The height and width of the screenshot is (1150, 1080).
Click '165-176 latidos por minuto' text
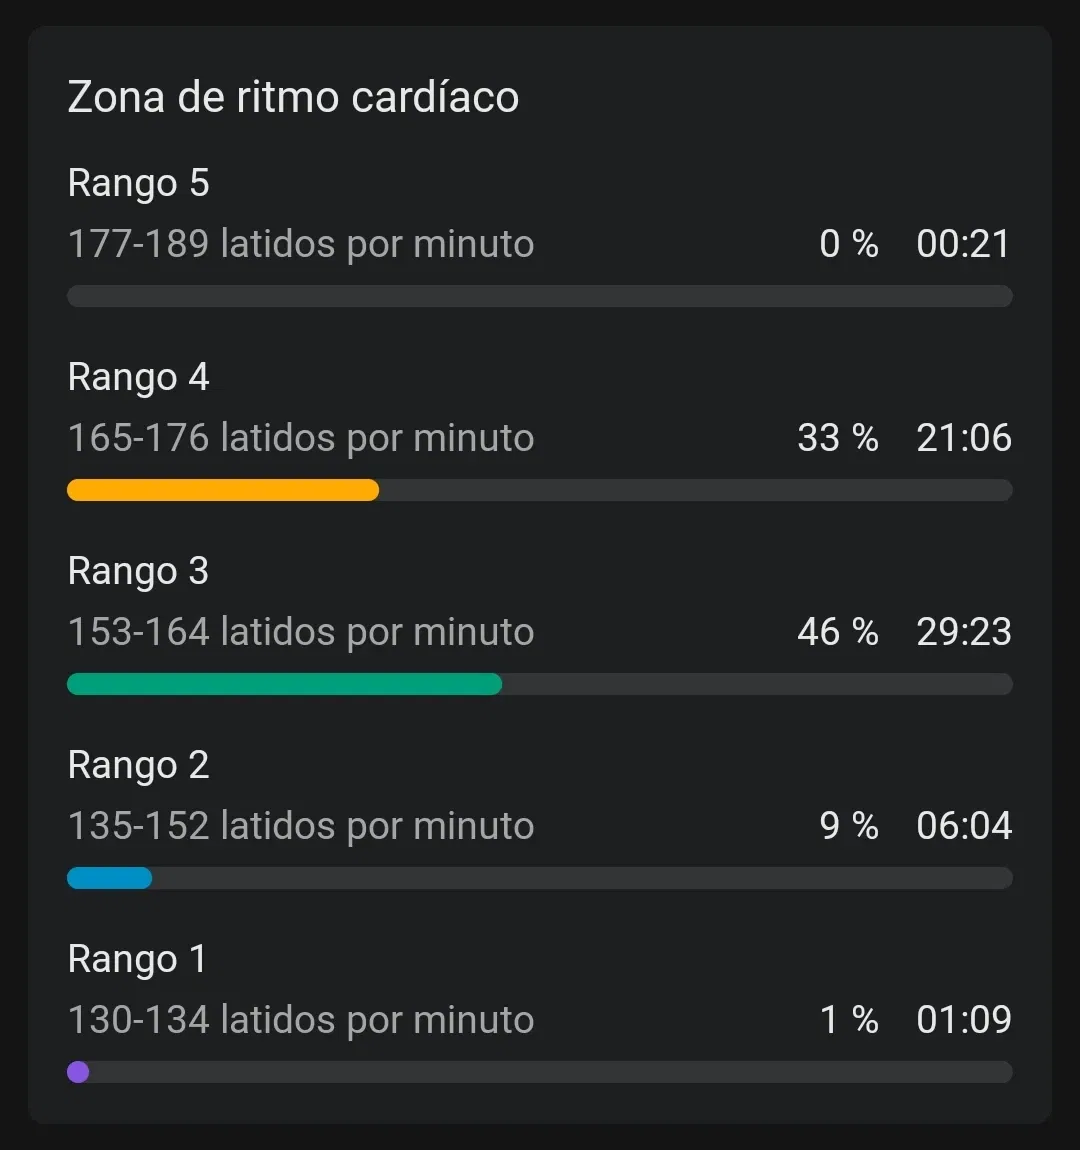(x=301, y=438)
